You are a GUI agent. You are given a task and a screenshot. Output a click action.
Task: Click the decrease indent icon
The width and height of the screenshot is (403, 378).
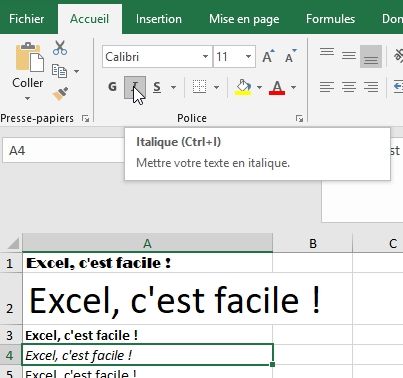[398, 87]
